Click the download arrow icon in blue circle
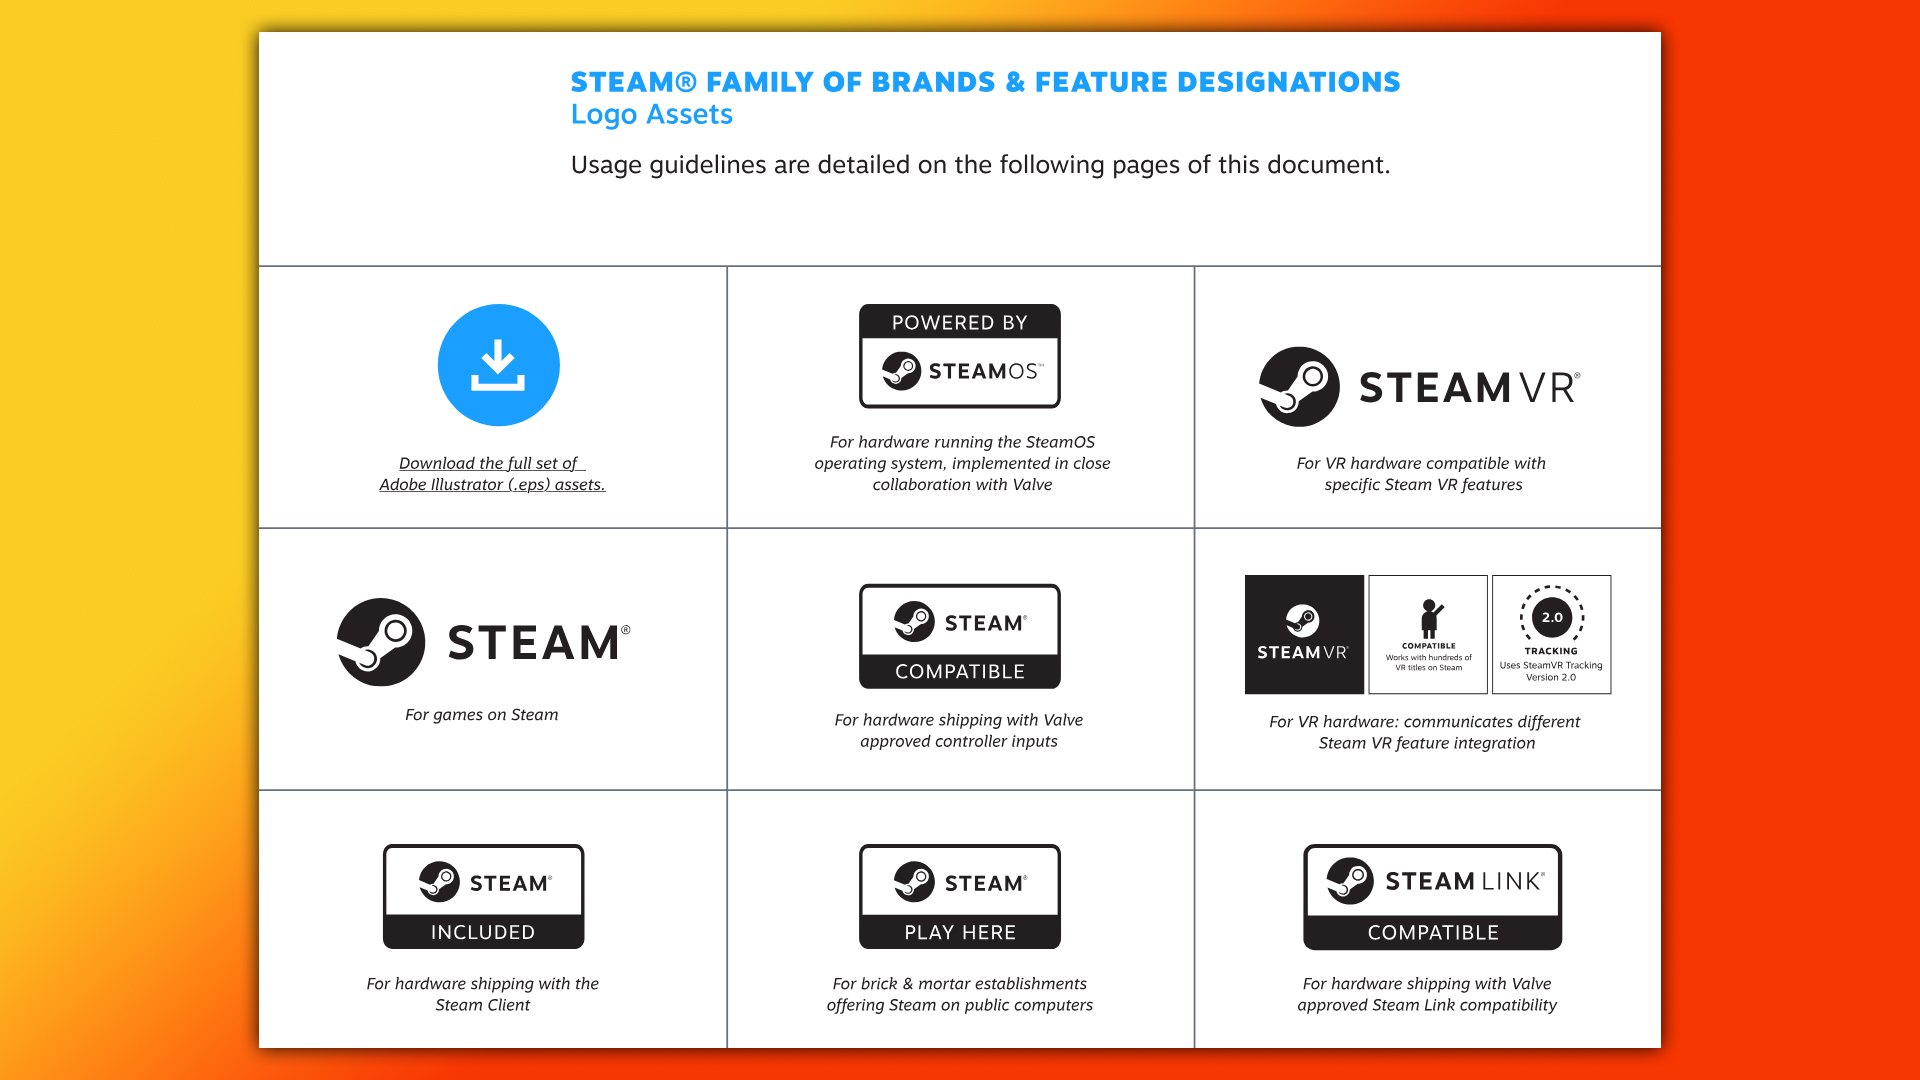 point(498,367)
